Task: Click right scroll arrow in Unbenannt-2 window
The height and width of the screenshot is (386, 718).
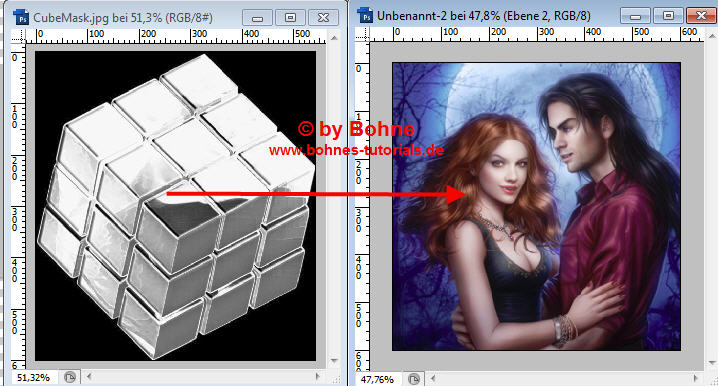Action: (x=696, y=378)
